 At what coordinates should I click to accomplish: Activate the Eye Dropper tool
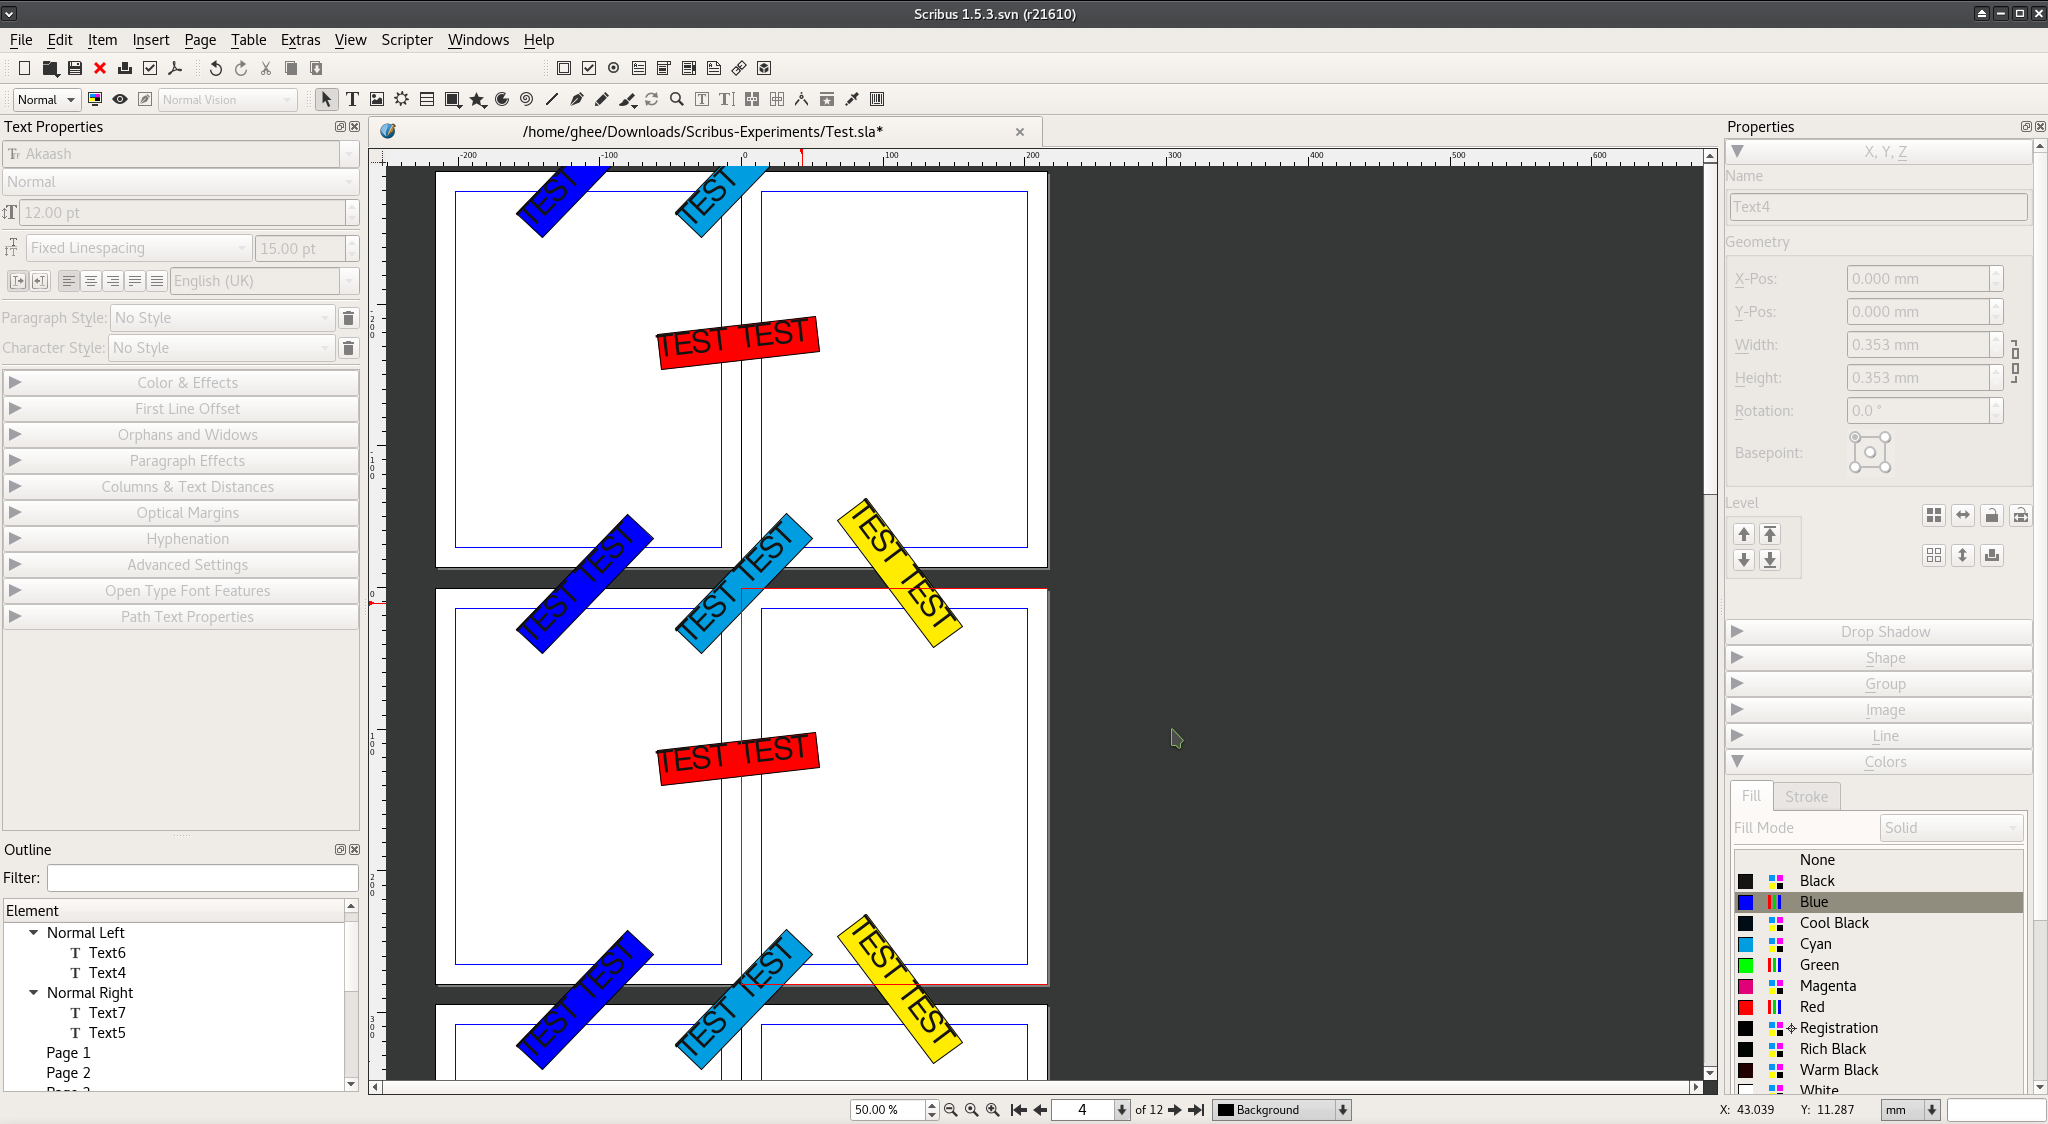[x=852, y=99]
